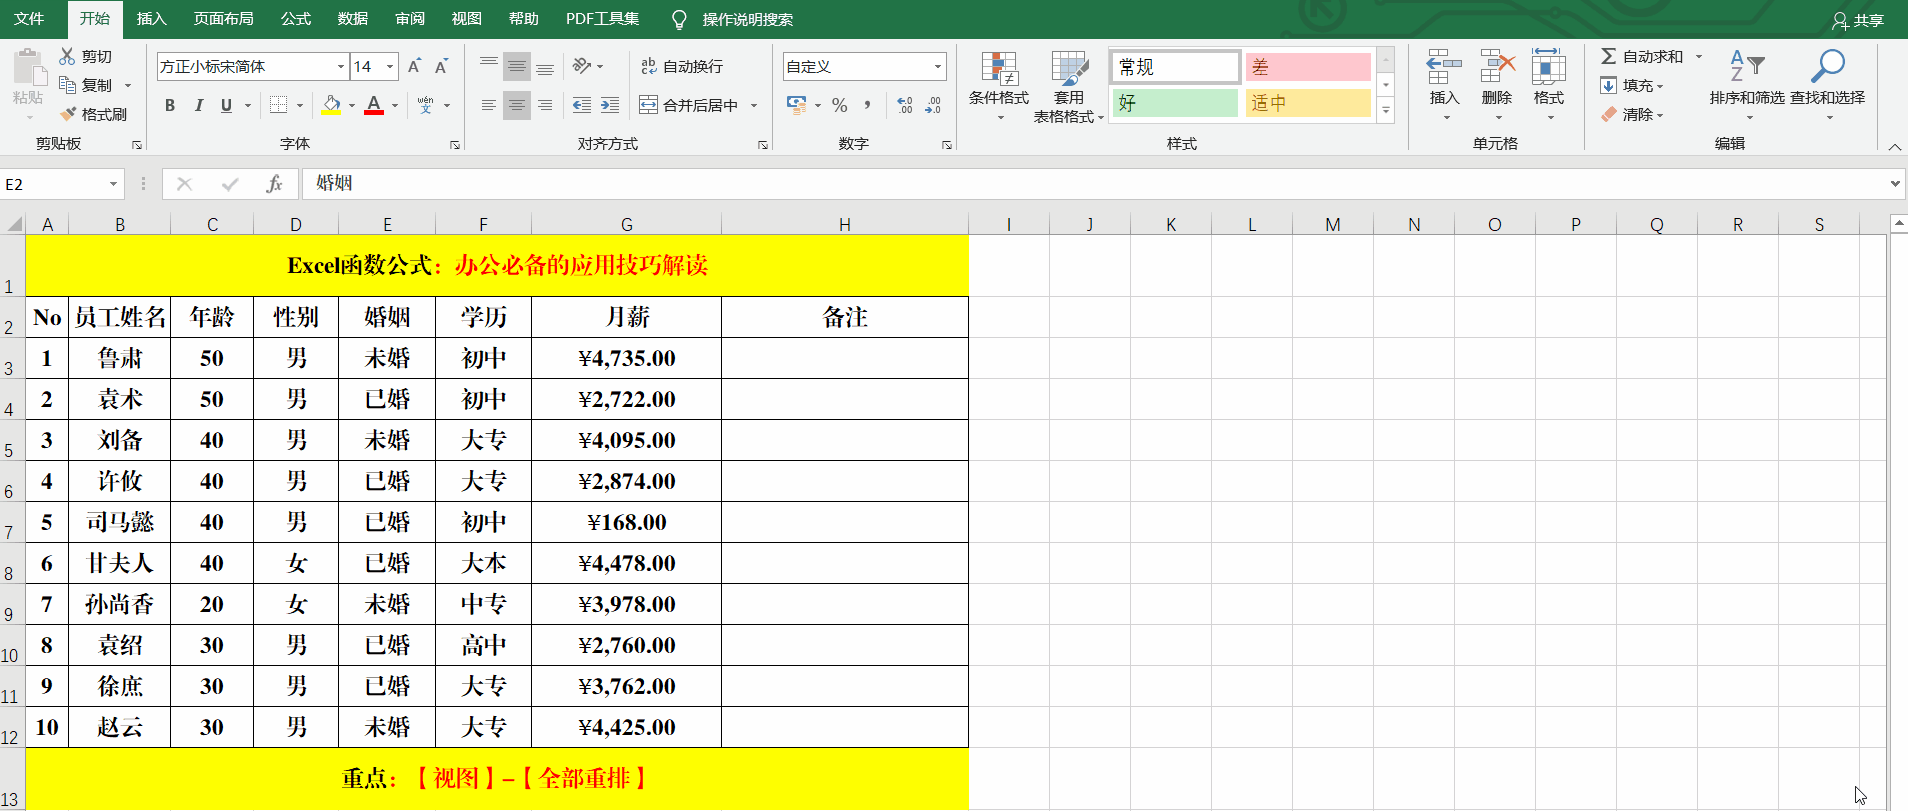The height and width of the screenshot is (811, 1908).
Task: Open Find and Select magnifier
Action: (1827, 86)
